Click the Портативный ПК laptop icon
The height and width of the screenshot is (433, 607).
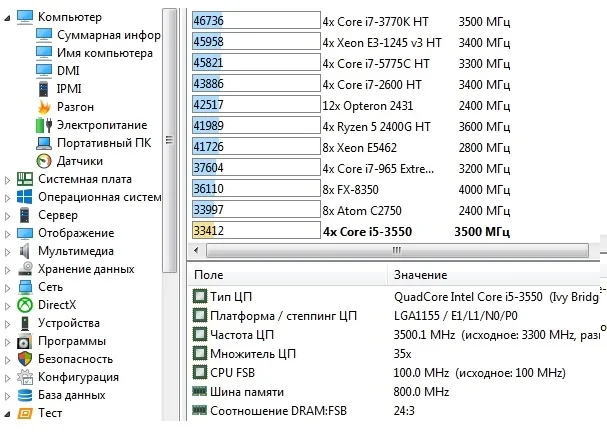coord(44,143)
